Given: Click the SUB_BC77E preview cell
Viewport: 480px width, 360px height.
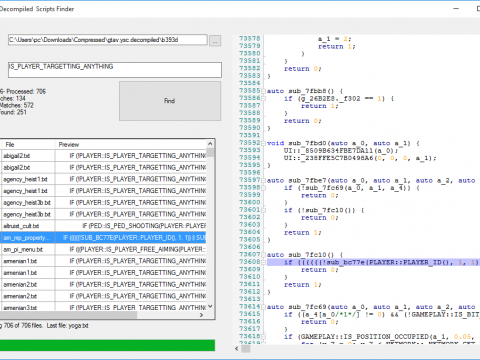Looking at the screenshot, I should pos(131,238).
